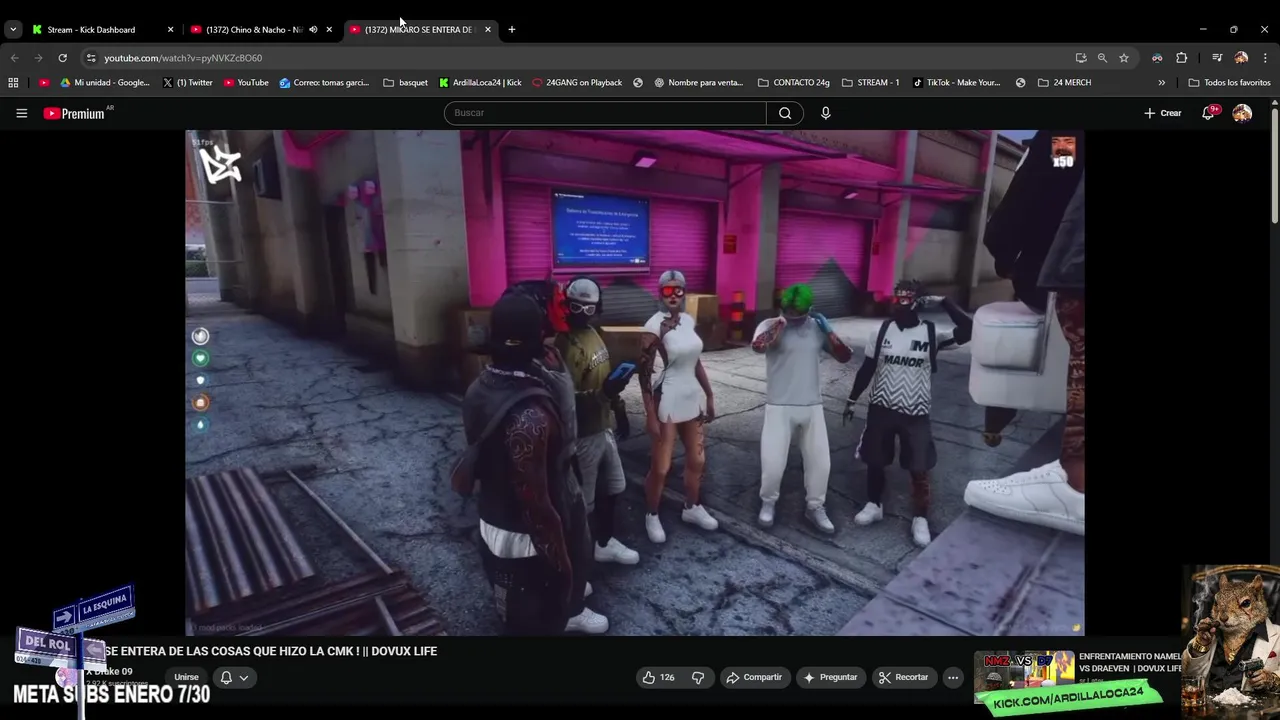The image size is (1280, 720).
Task: Open the zoom magnifier in address bar
Action: click(x=1102, y=58)
